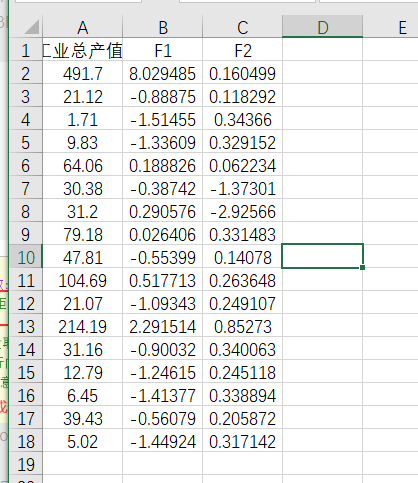Screen dimensions: 418x483
Task: Select row 10 header
Action: [26, 257]
